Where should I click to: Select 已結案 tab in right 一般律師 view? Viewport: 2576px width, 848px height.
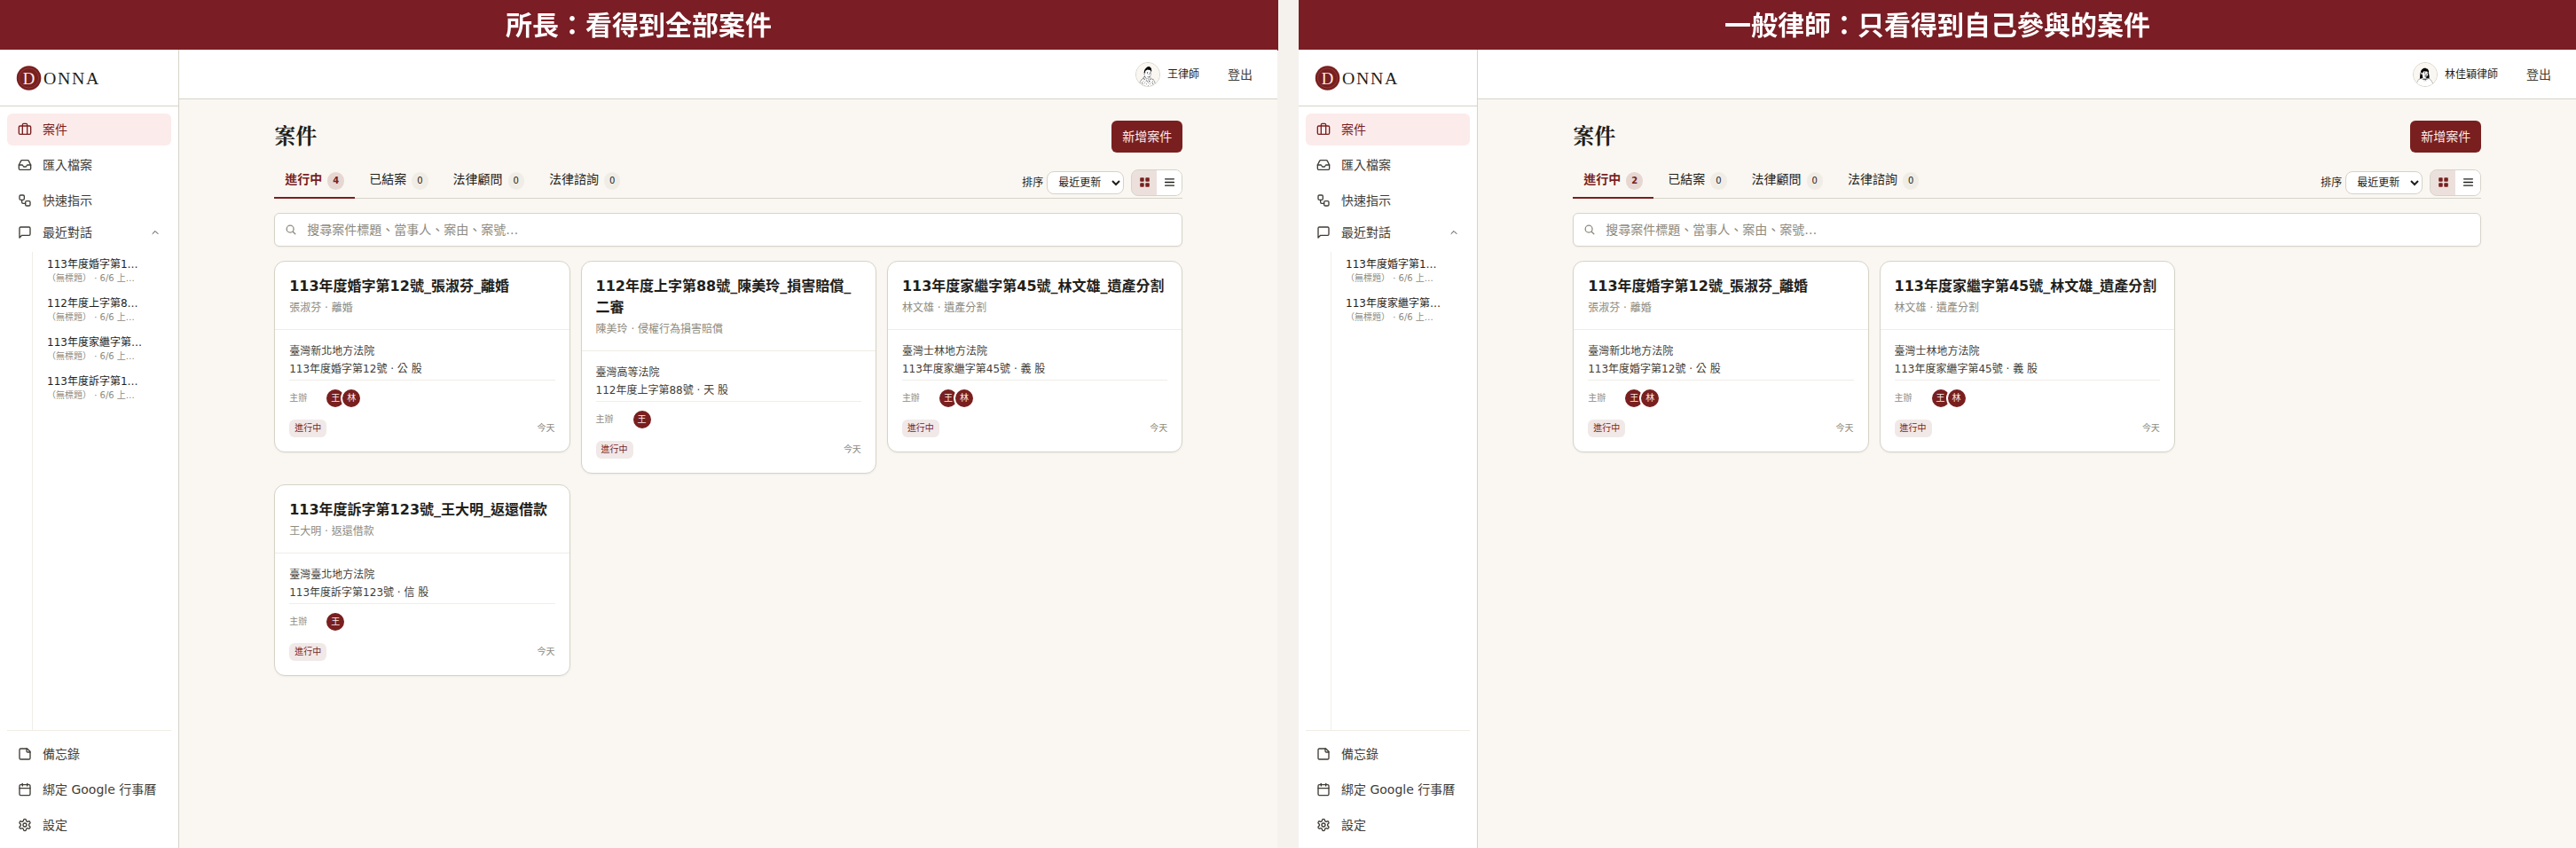point(1697,180)
